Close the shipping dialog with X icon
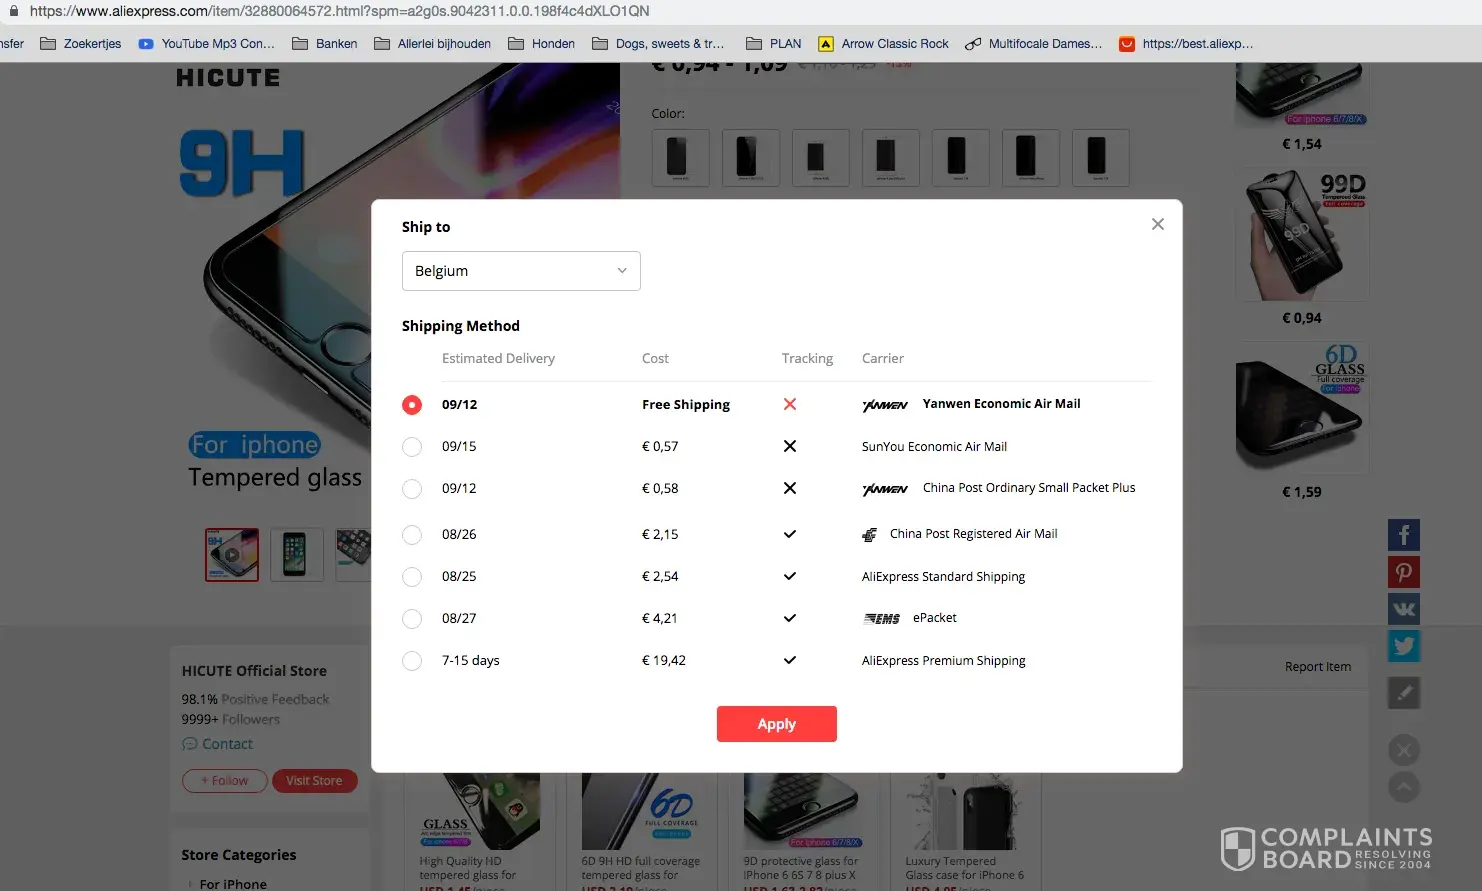The height and width of the screenshot is (891, 1482). pyautogui.click(x=1157, y=224)
